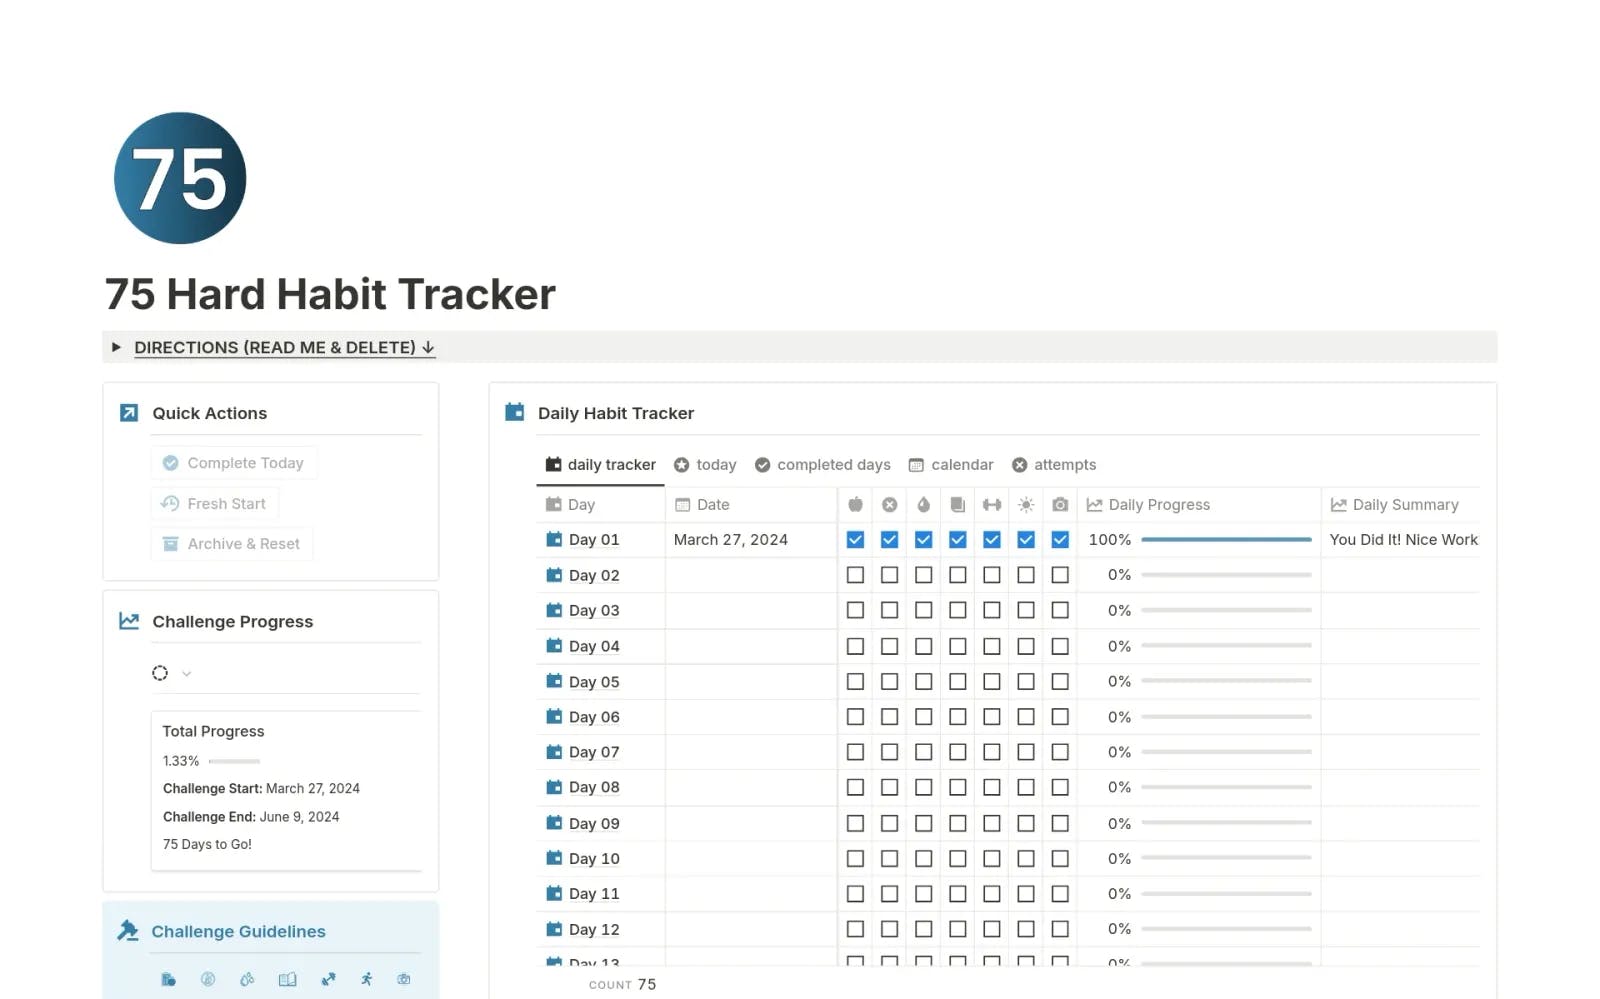
Task: Click the running person guideline icon
Action: point(367,979)
